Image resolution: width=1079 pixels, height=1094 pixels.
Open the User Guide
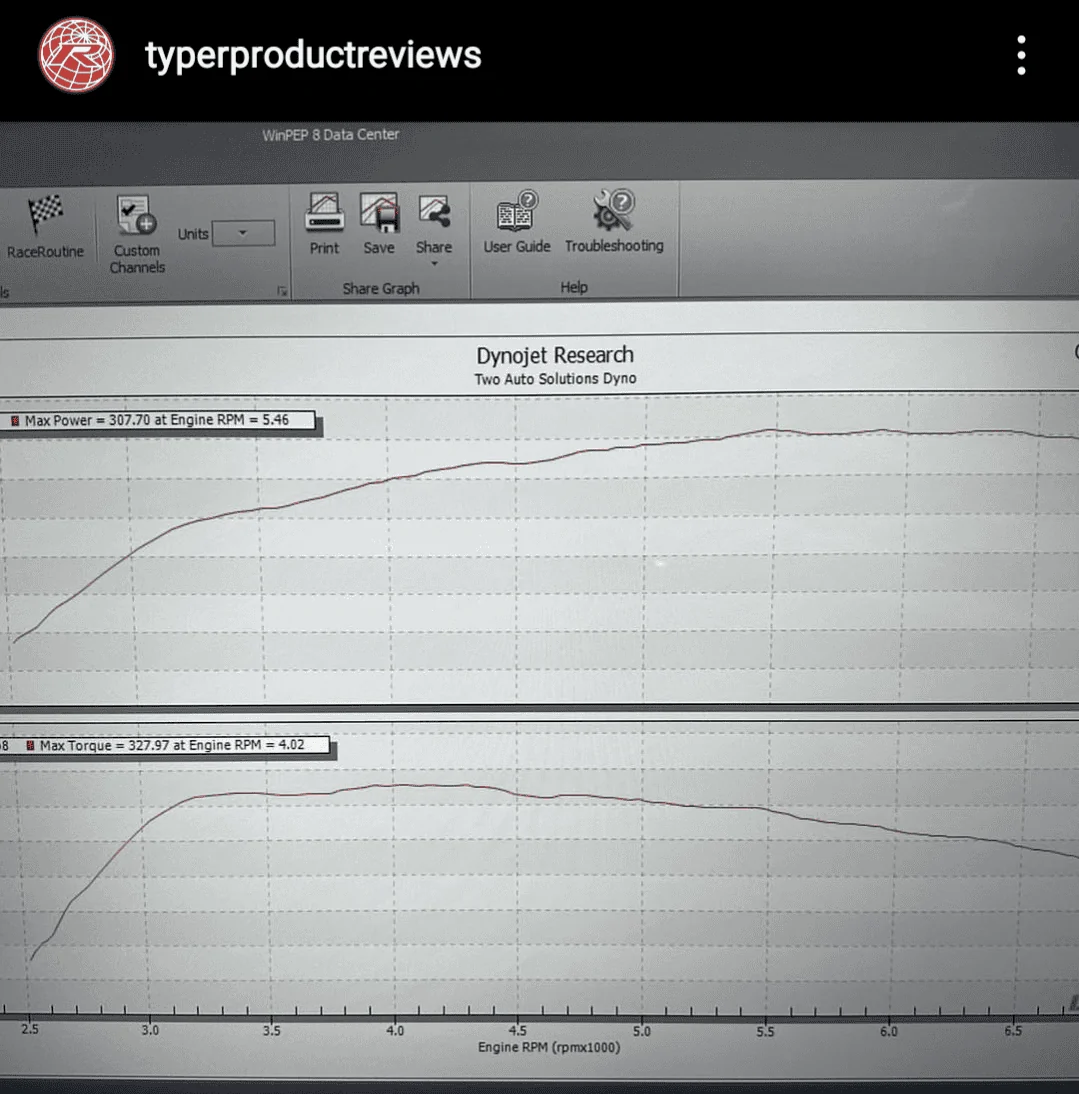(517, 222)
